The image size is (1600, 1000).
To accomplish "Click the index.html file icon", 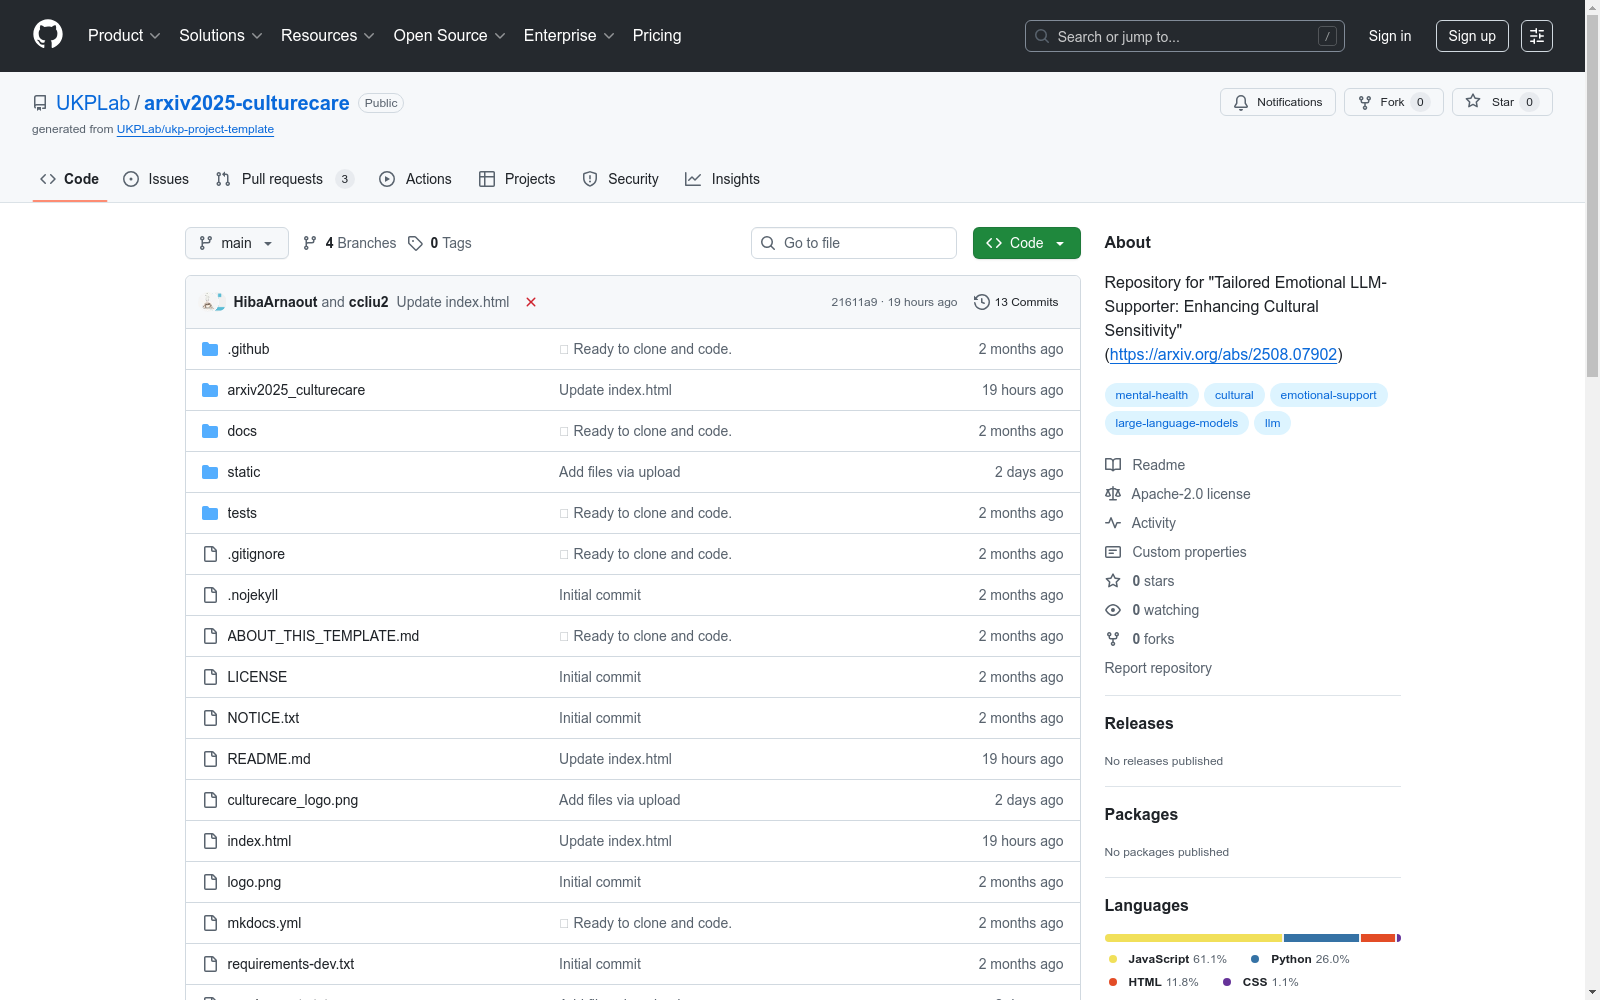I will click(x=210, y=841).
